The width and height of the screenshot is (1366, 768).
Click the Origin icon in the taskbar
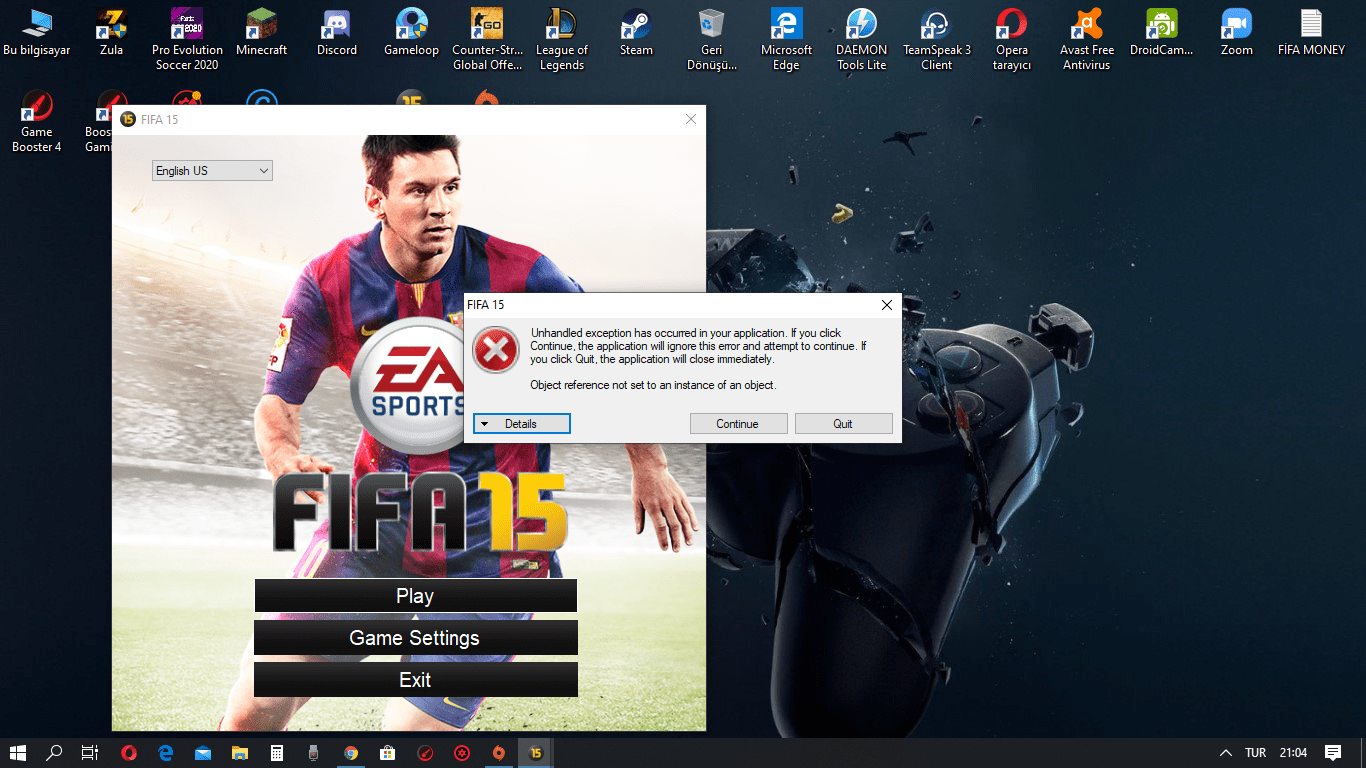(499, 753)
